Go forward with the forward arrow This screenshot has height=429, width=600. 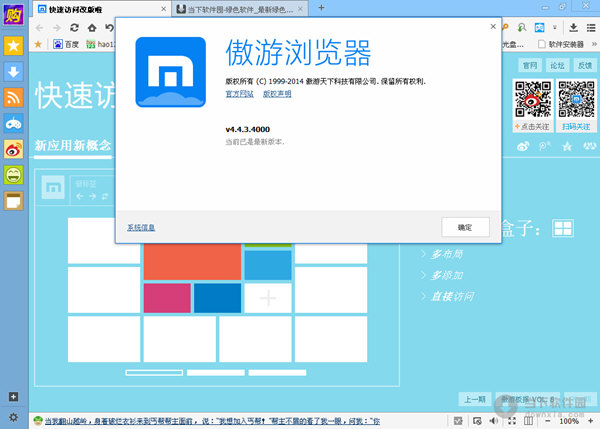tap(57, 28)
